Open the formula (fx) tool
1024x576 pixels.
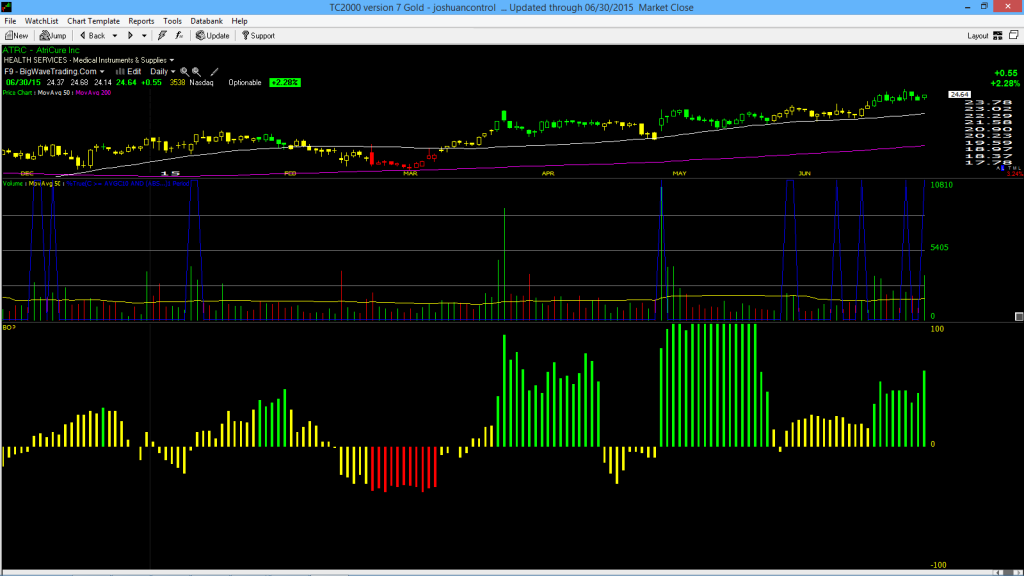click(x=179, y=35)
